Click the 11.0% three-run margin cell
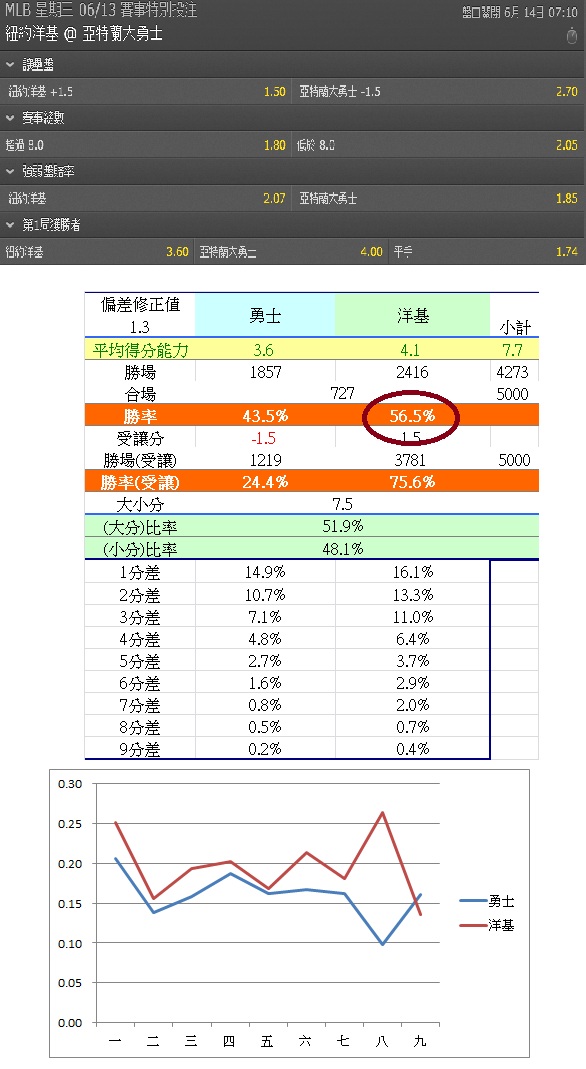The height and width of the screenshot is (1069, 586). pos(413,616)
